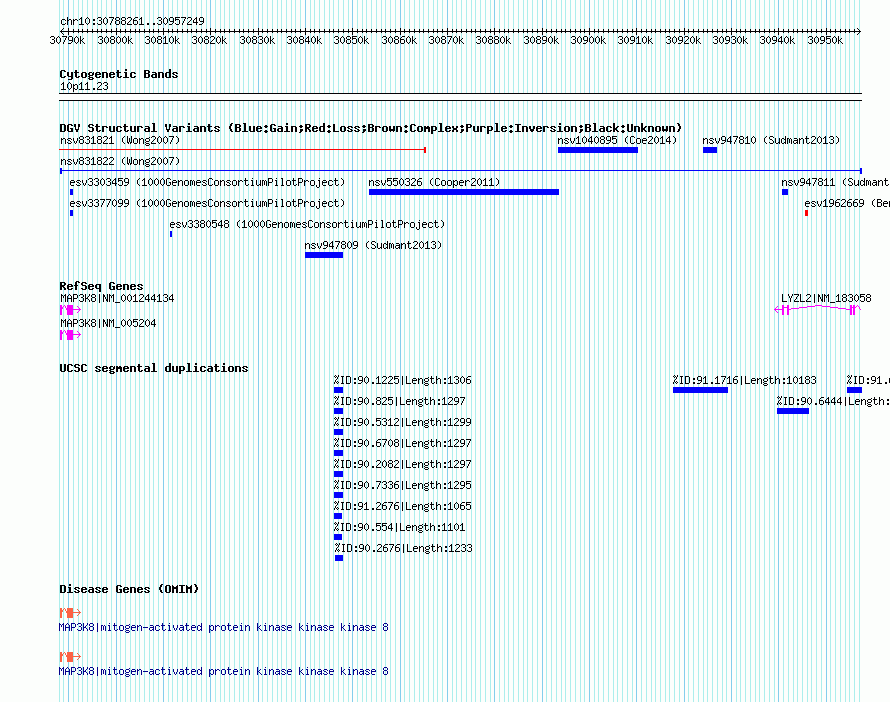Open the nsv831821 (Wong2007) label

(x=120, y=140)
